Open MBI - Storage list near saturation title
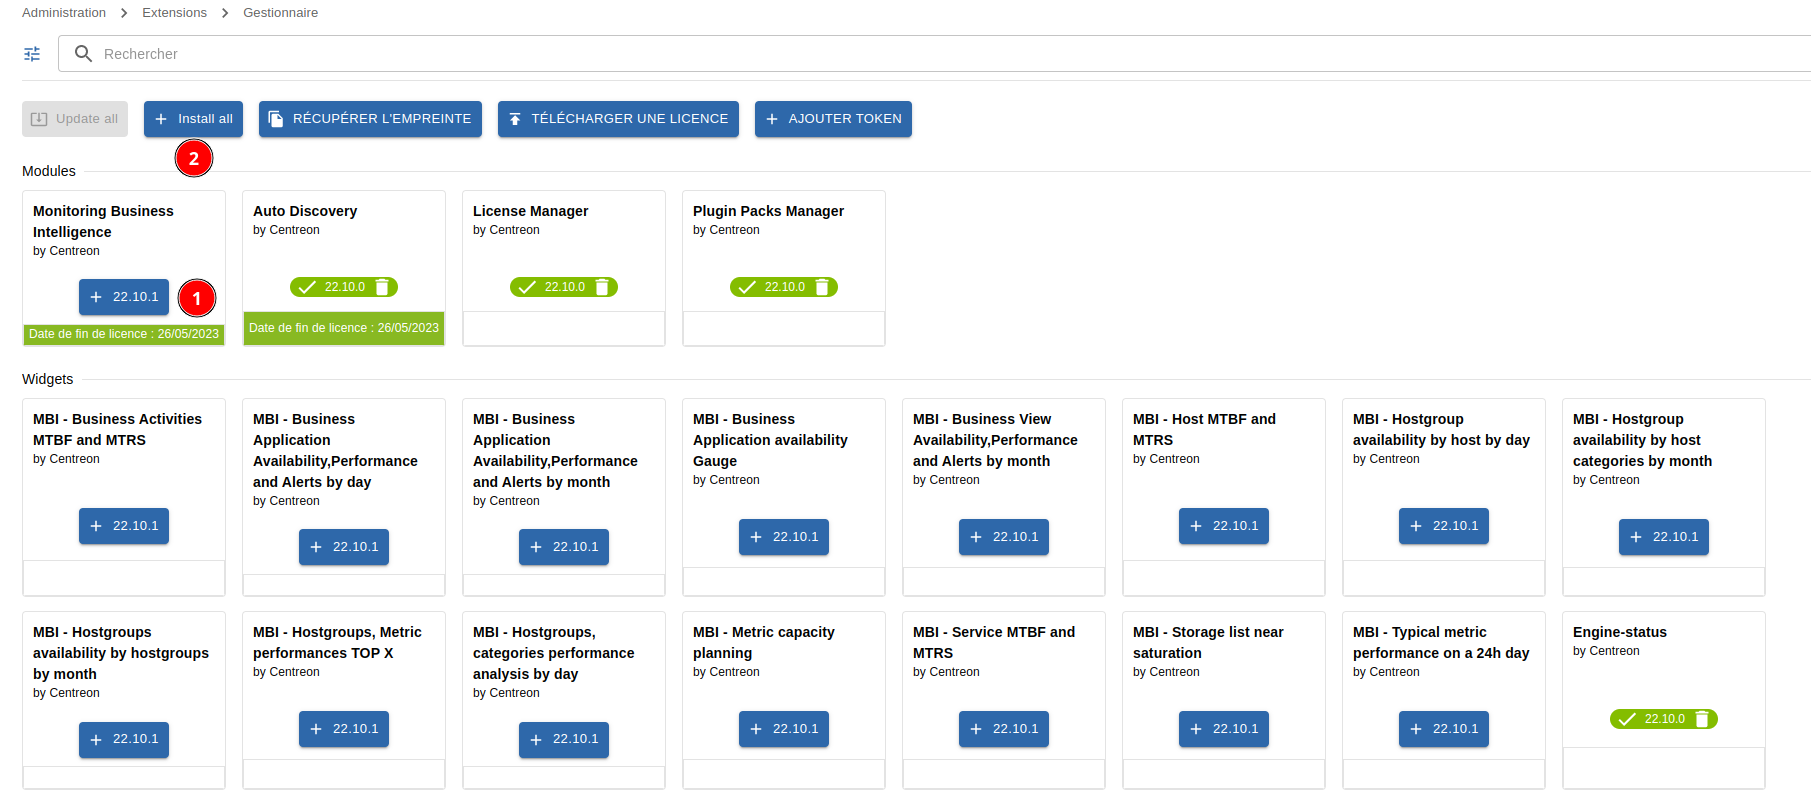This screenshot has width=1811, height=796. pos(1208,643)
